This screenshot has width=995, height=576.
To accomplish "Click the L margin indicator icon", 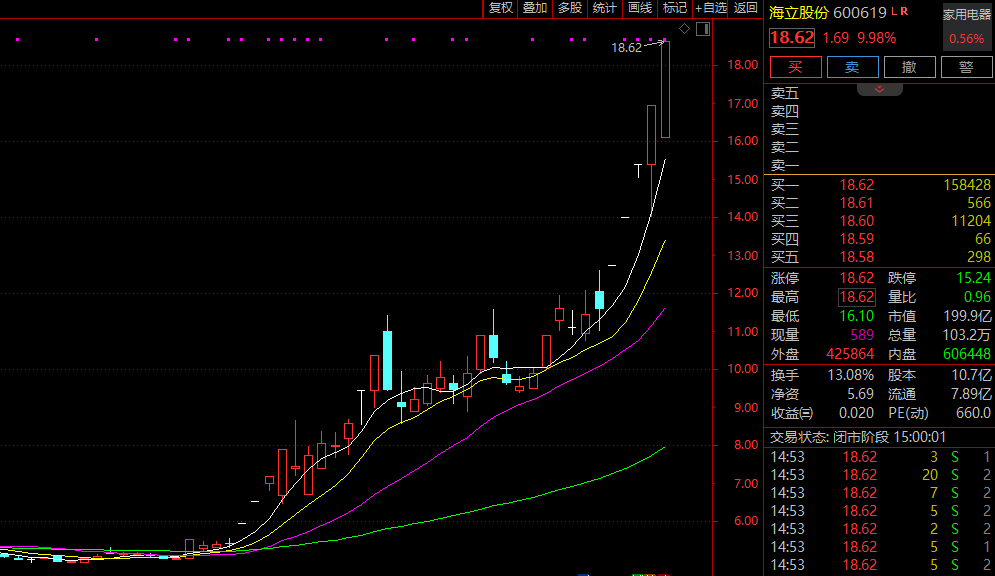I will click(x=894, y=11).
